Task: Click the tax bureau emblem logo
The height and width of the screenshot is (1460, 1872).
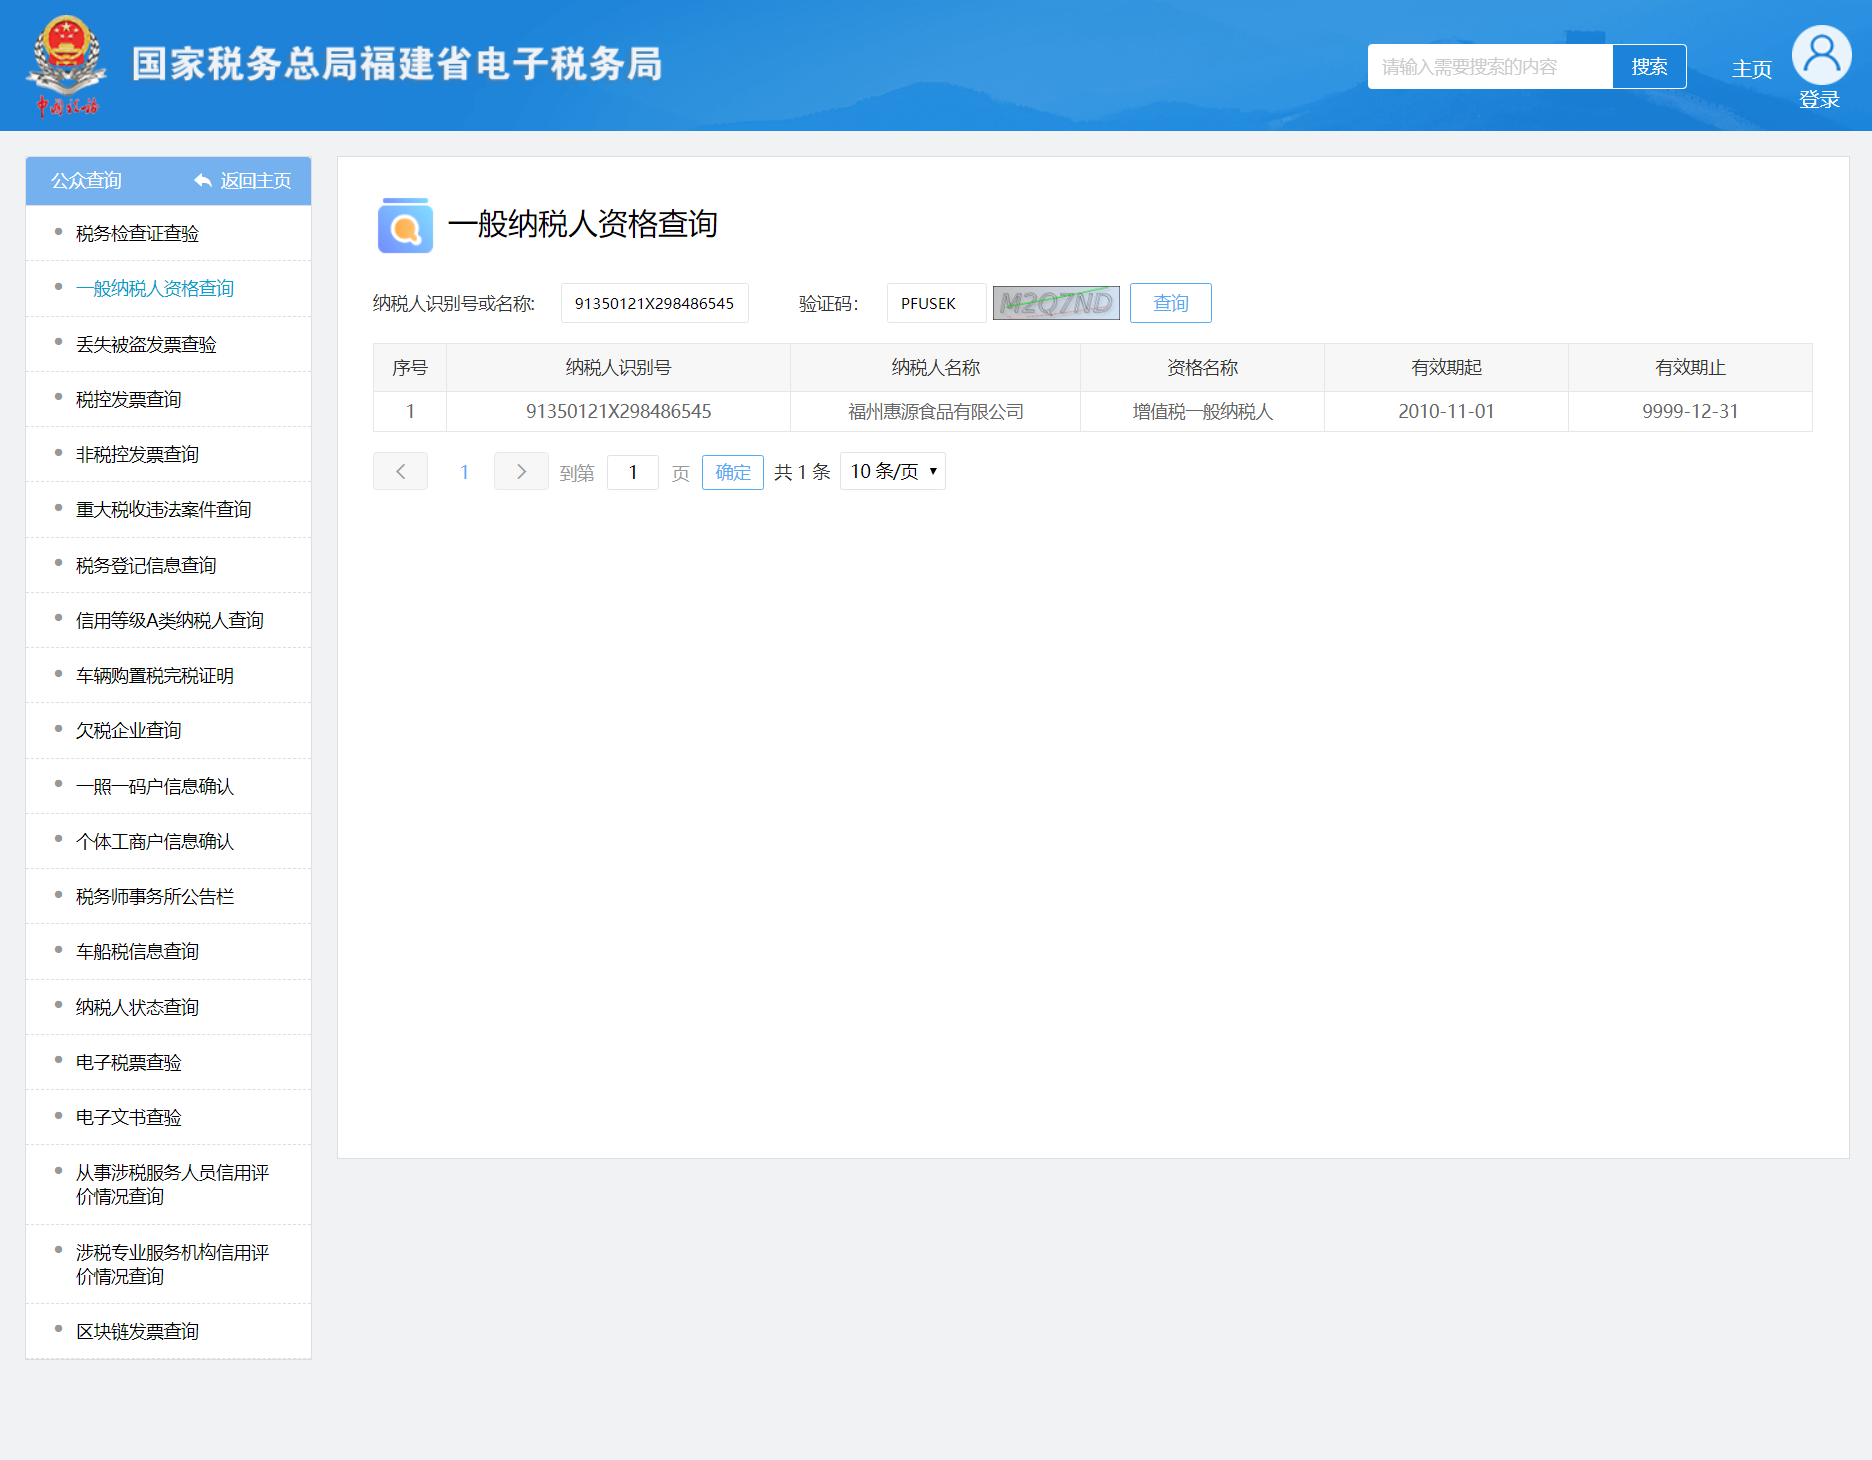Action: 66,65
